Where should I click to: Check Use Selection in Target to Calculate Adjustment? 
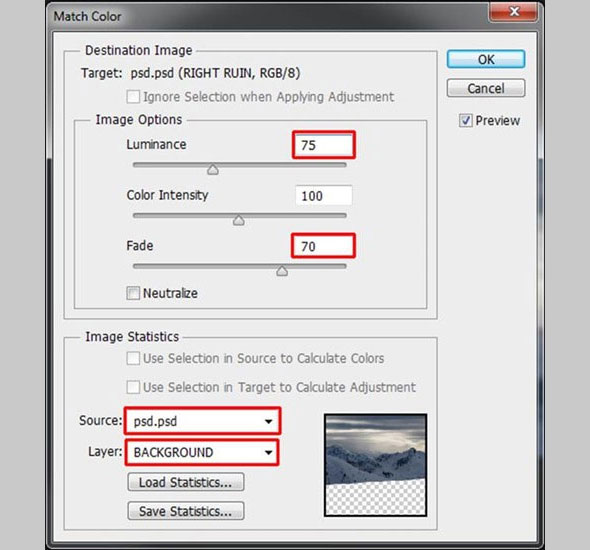tap(133, 387)
